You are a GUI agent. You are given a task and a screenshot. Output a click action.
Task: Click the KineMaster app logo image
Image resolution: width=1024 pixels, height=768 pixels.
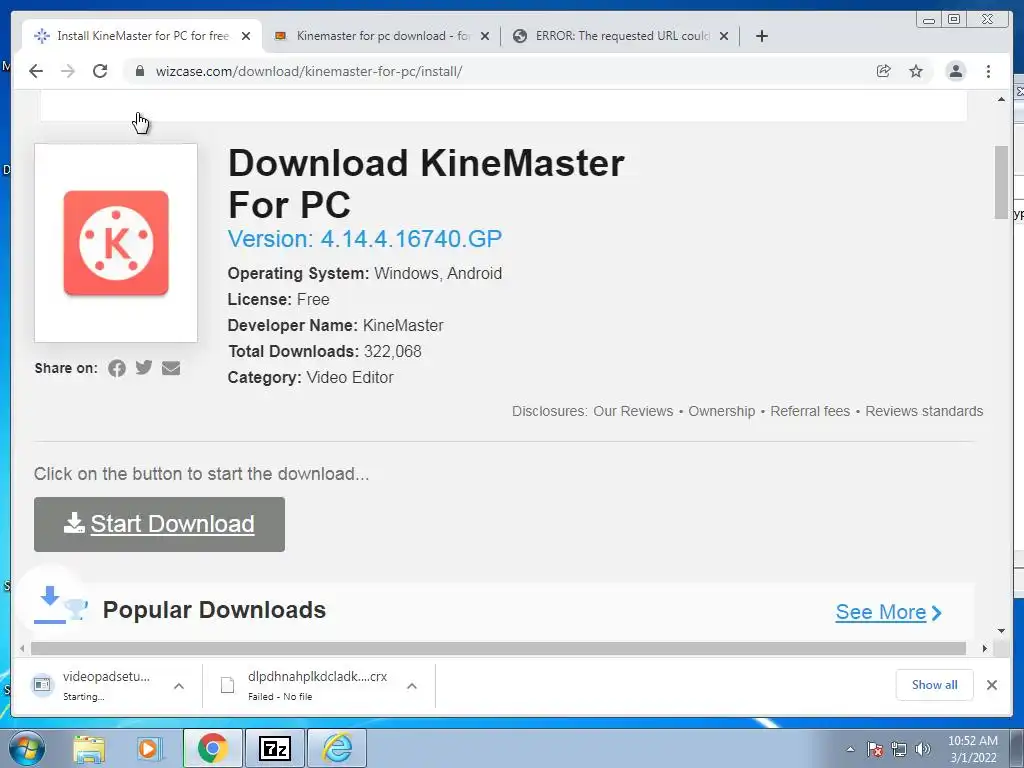point(116,243)
